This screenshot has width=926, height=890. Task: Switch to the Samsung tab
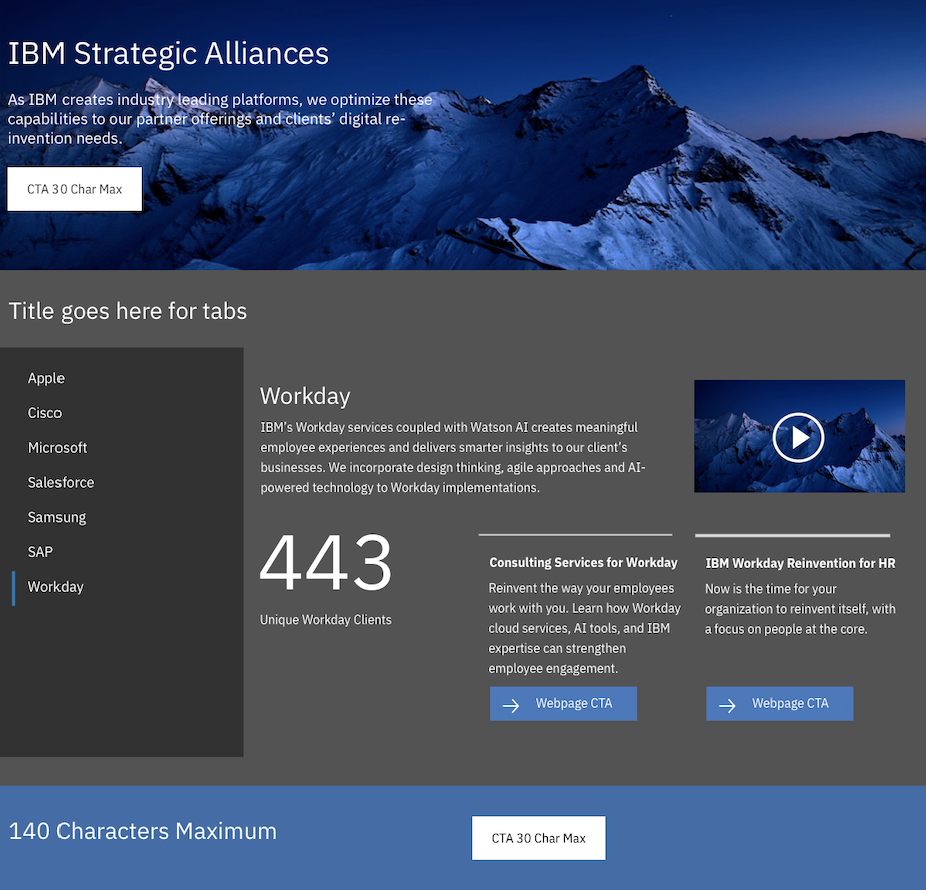pos(57,517)
